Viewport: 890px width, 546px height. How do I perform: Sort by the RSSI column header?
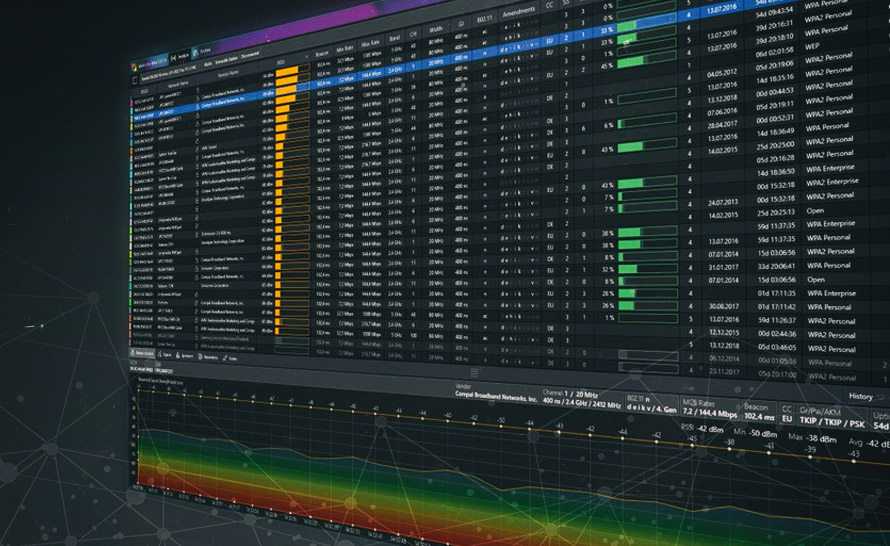pyautogui.click(x=281, y=61)
